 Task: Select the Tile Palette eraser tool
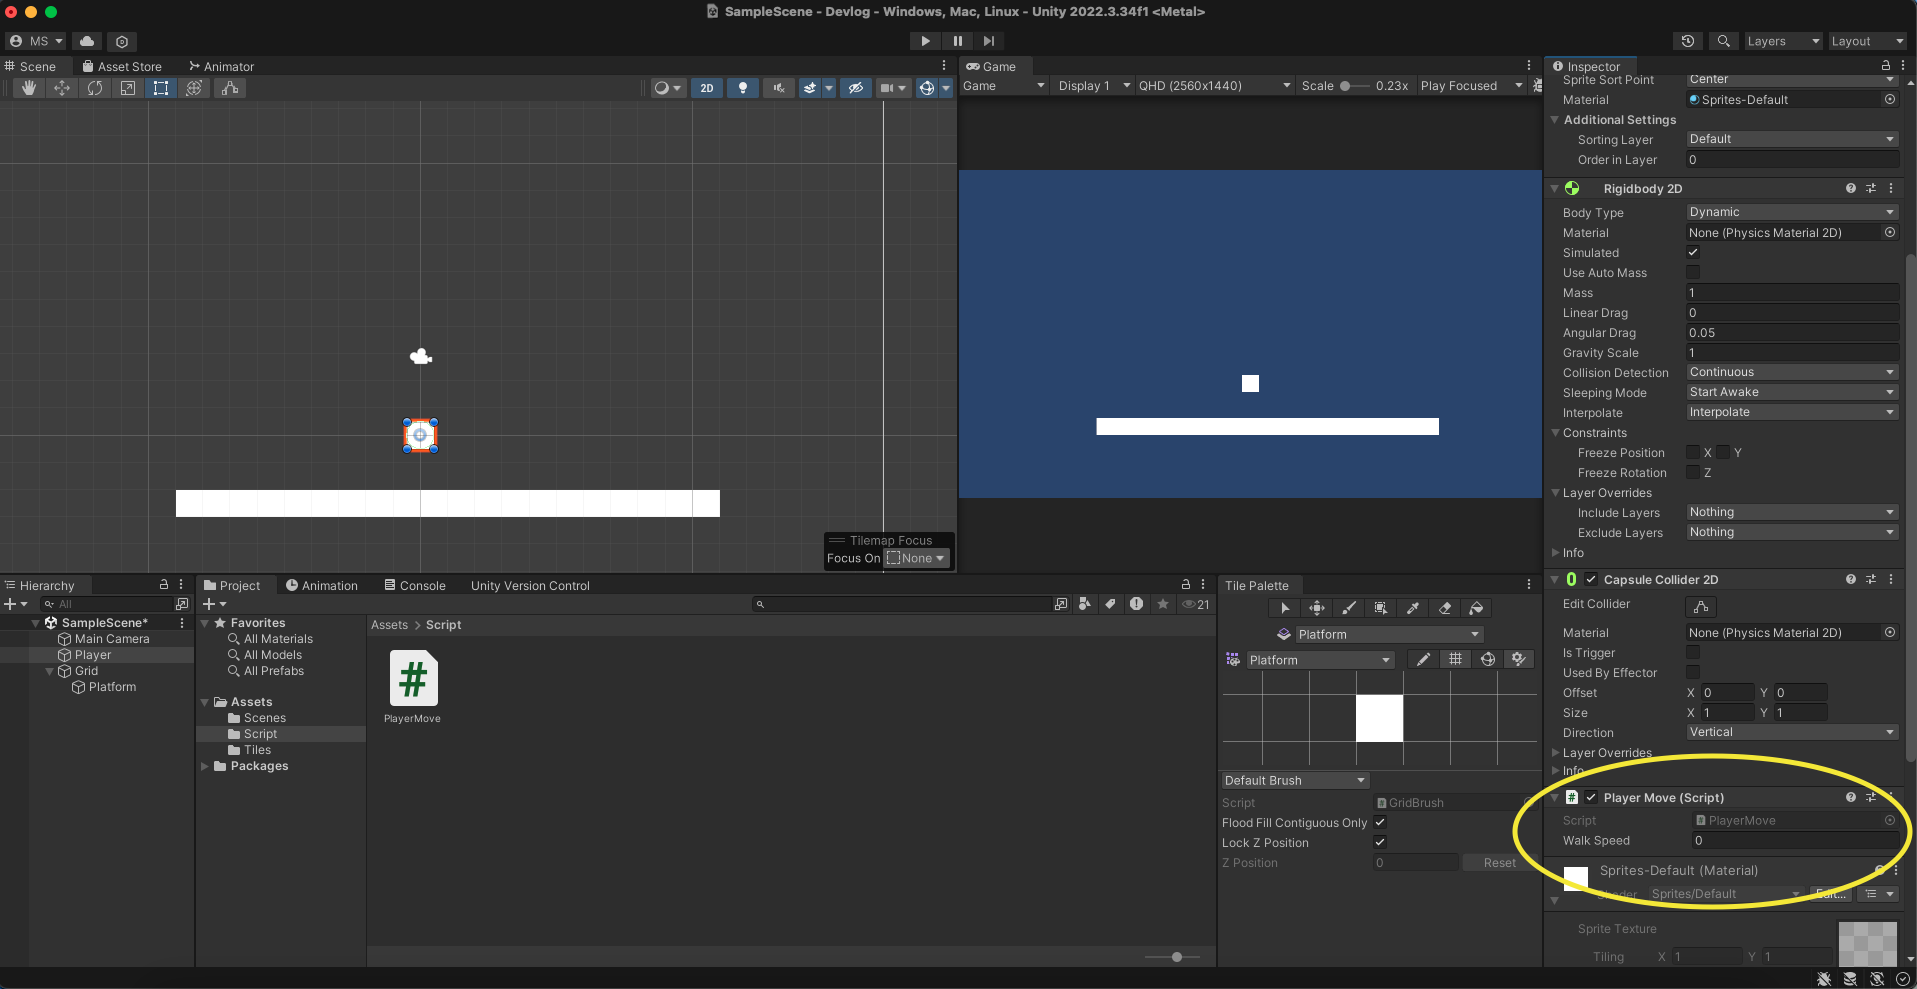click(x=1445, y=608)
